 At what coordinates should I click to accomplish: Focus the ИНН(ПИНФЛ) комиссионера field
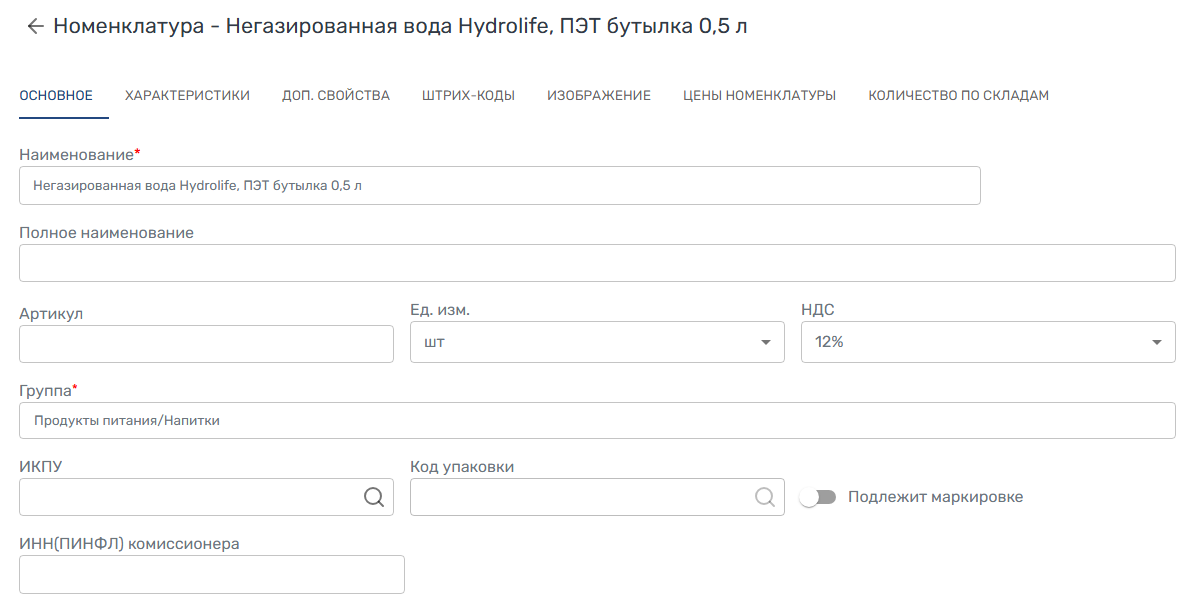[212, 575]
